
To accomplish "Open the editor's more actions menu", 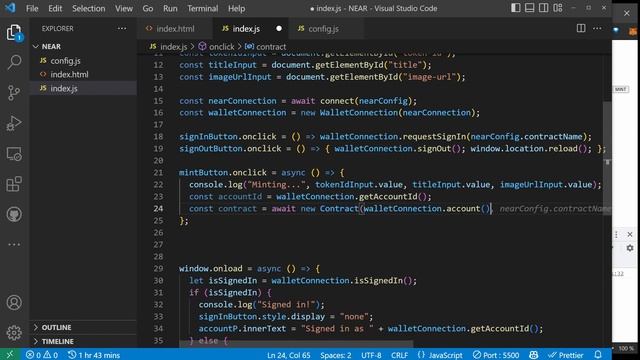I will 597,29.
